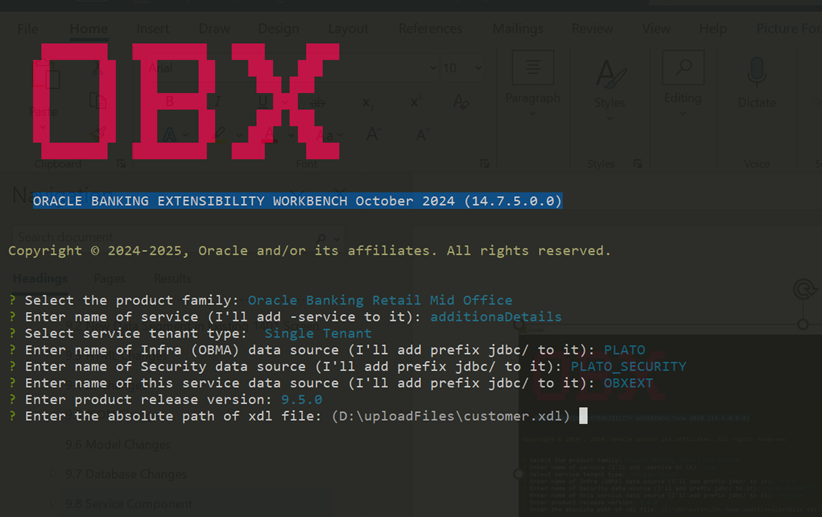Toggle Superscript formatting
The image size is (822, 517).
coord(416,102)
